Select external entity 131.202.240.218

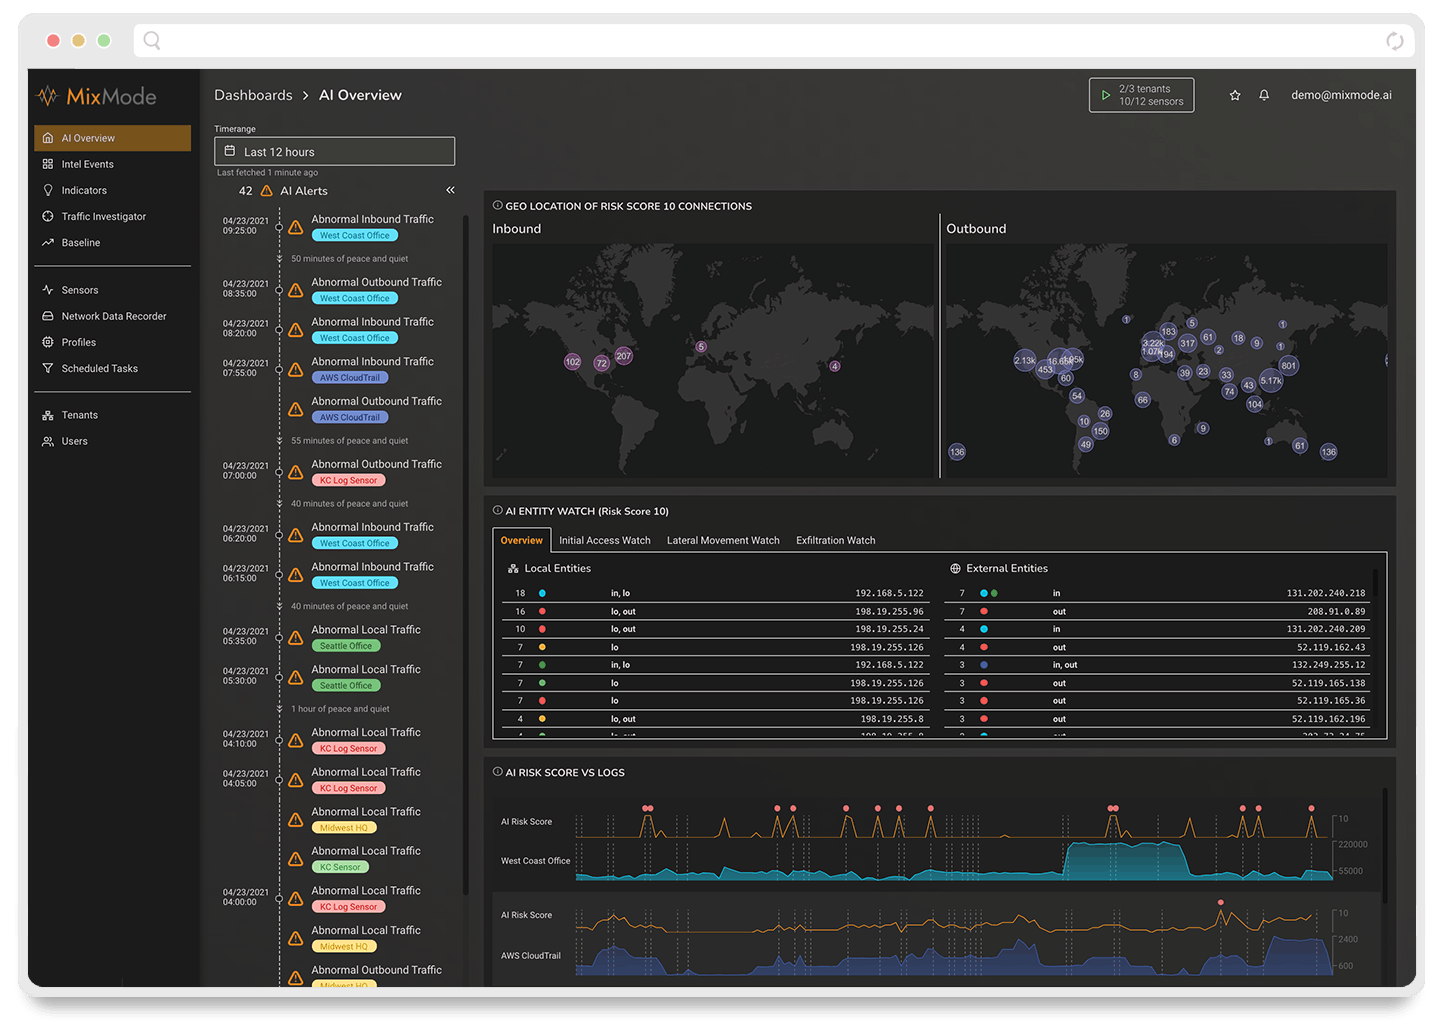pyautogui.click(x=1157, y=593)
